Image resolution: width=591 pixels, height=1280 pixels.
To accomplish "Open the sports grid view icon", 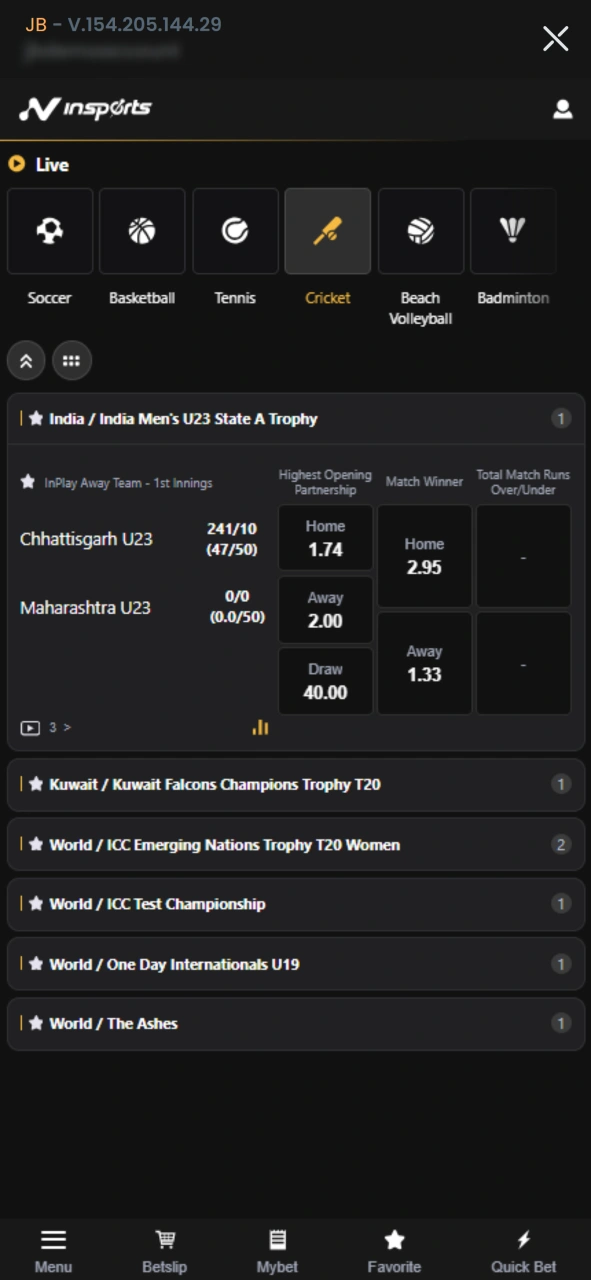I will tap(71, 360).
